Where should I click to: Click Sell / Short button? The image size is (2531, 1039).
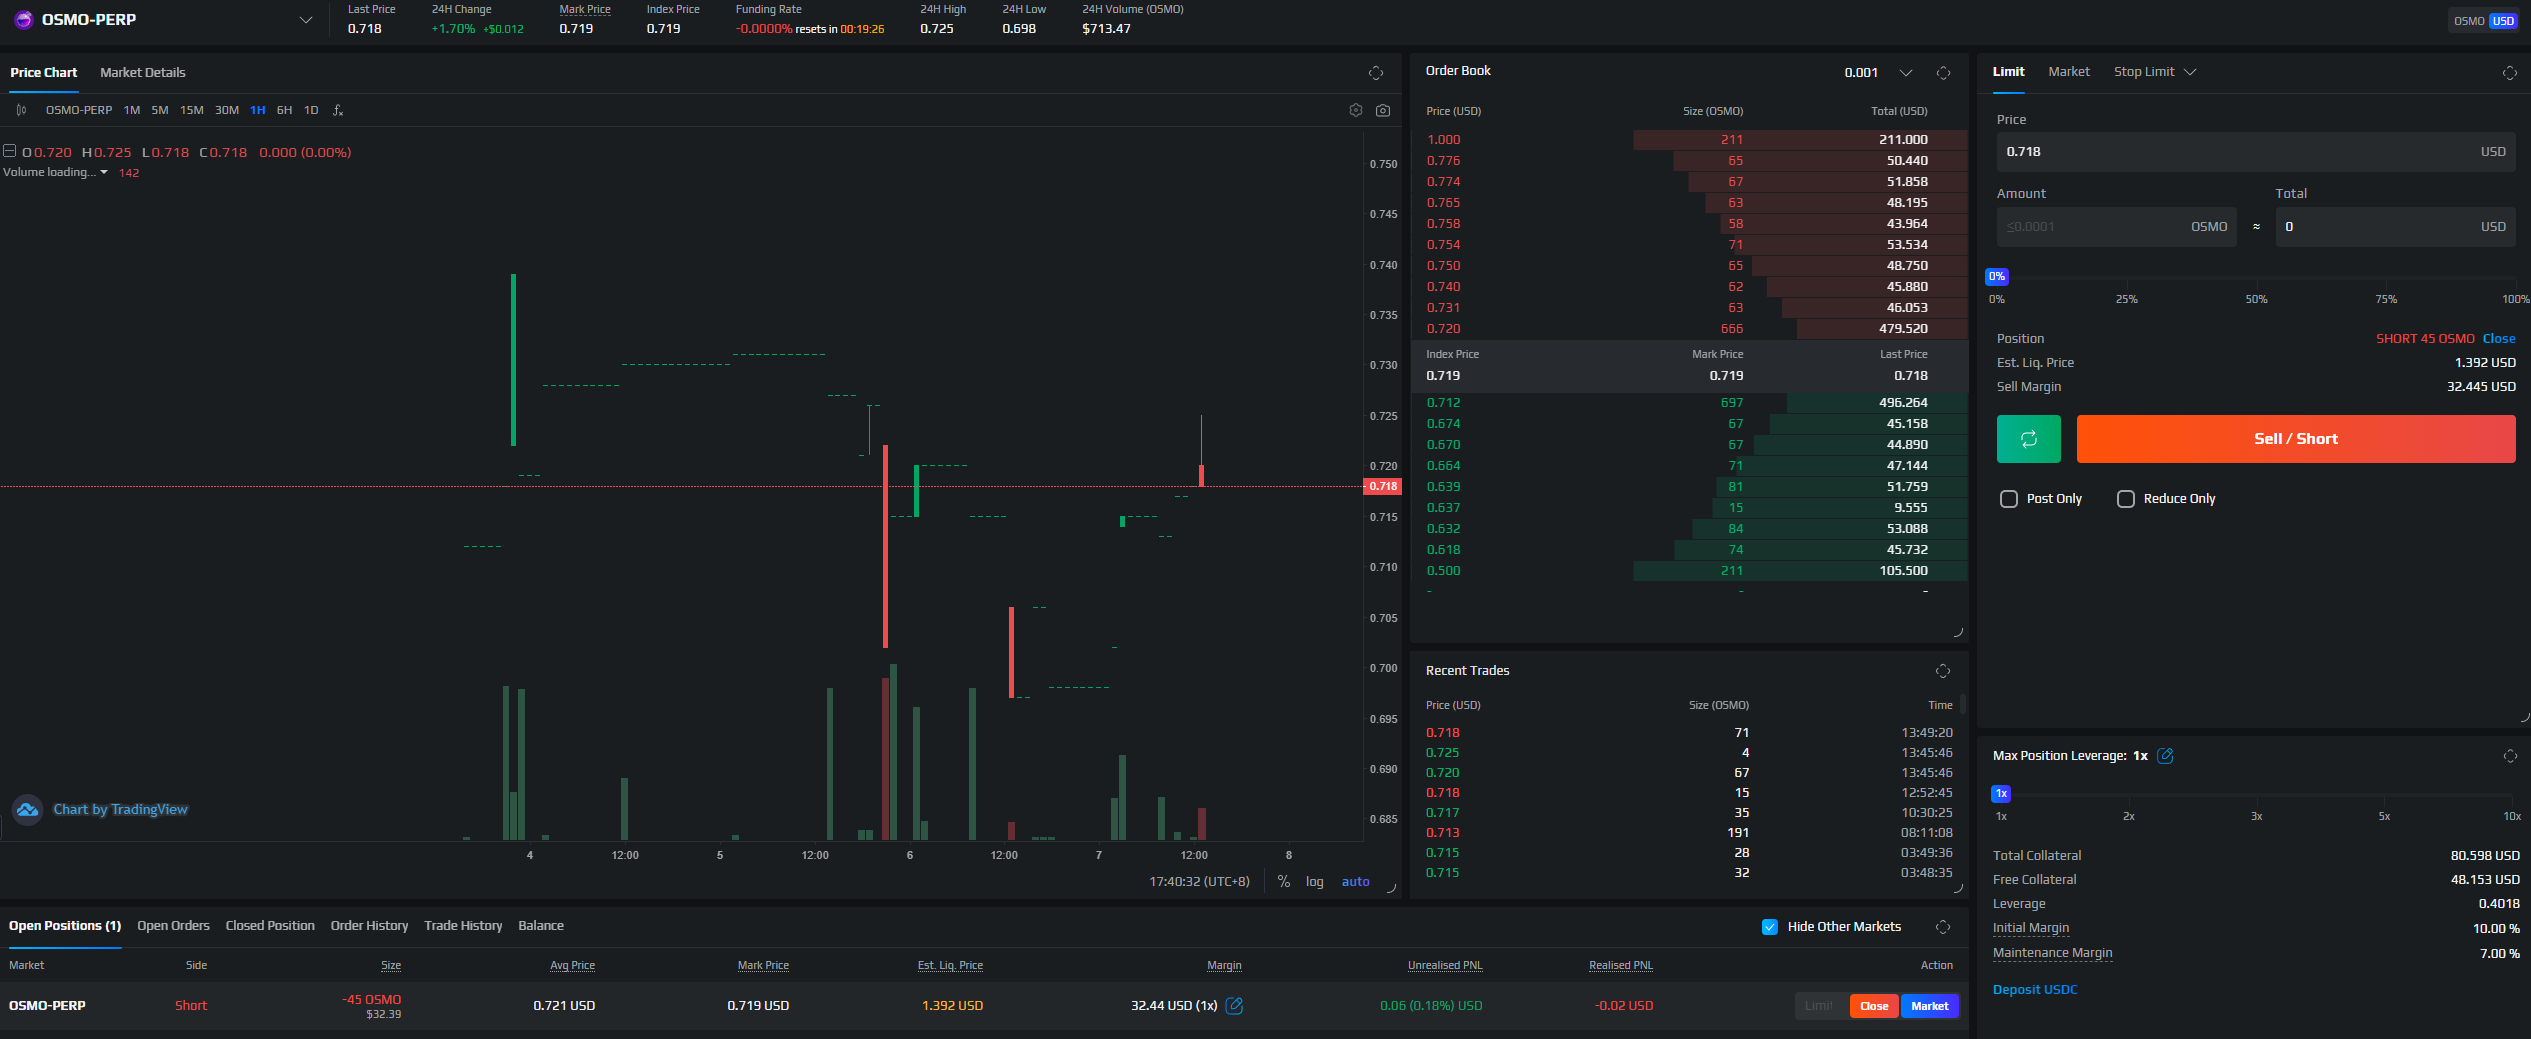click(x=2296, y=439)
